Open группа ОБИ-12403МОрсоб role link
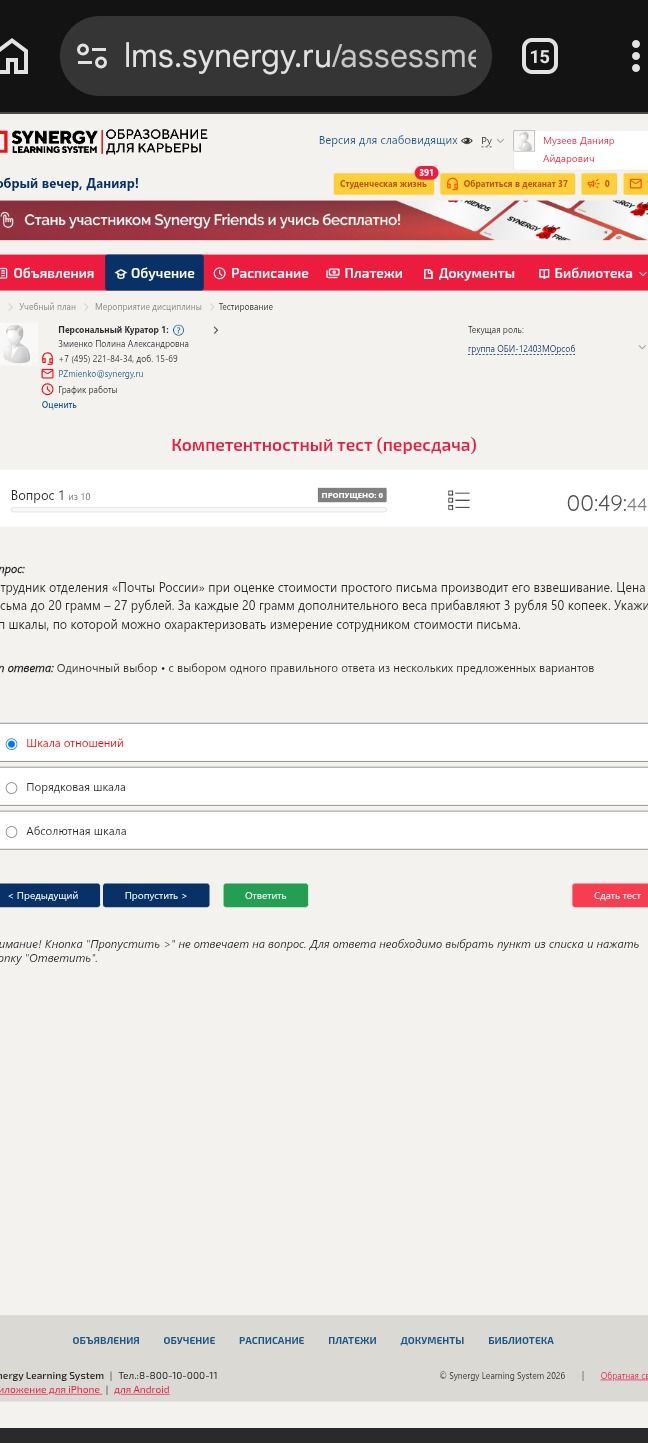This screenshot has width=648, height=1443. [521, 349]
